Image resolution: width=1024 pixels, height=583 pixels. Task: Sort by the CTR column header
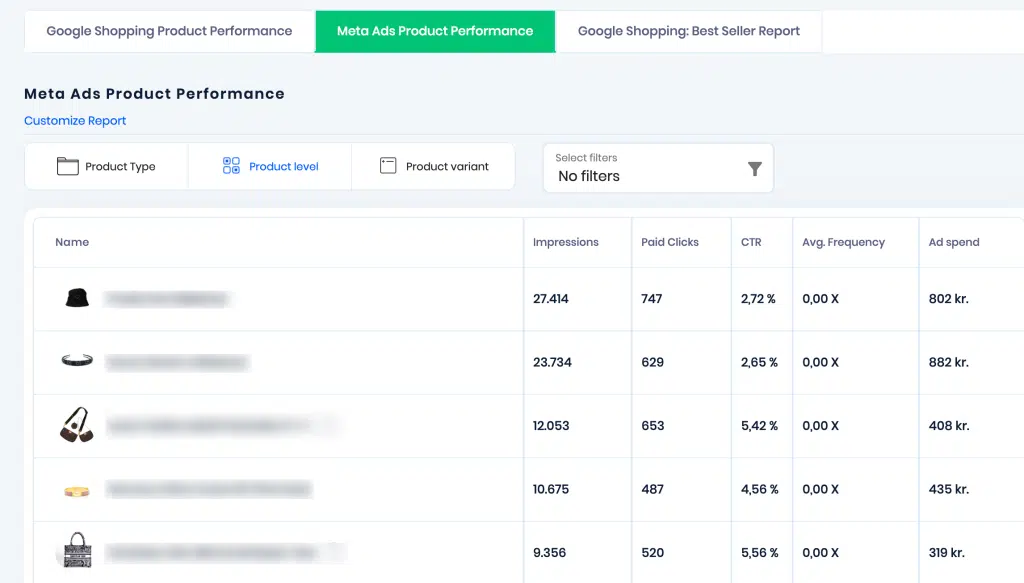[x=751, y=242]
